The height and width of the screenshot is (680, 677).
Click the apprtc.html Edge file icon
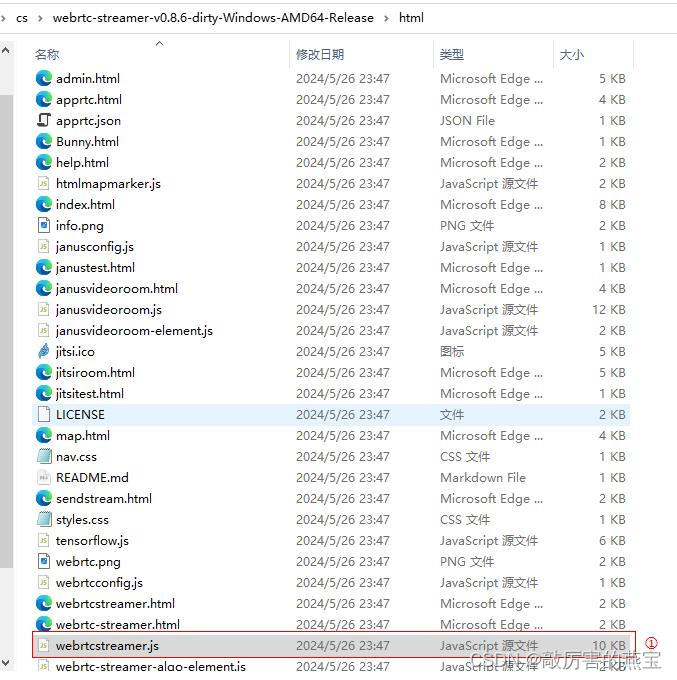(44, 99)
